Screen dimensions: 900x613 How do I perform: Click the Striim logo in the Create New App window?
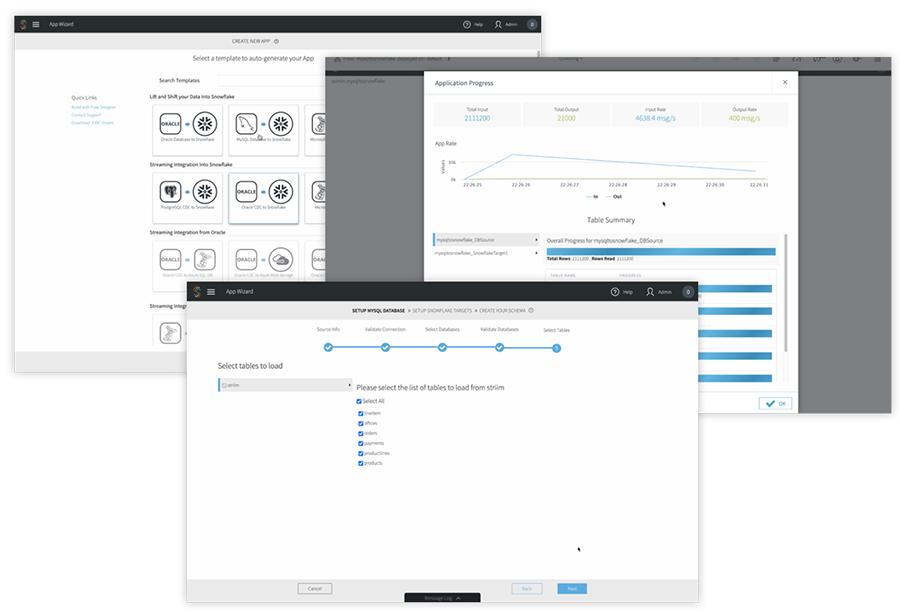[x=23, y=24]
